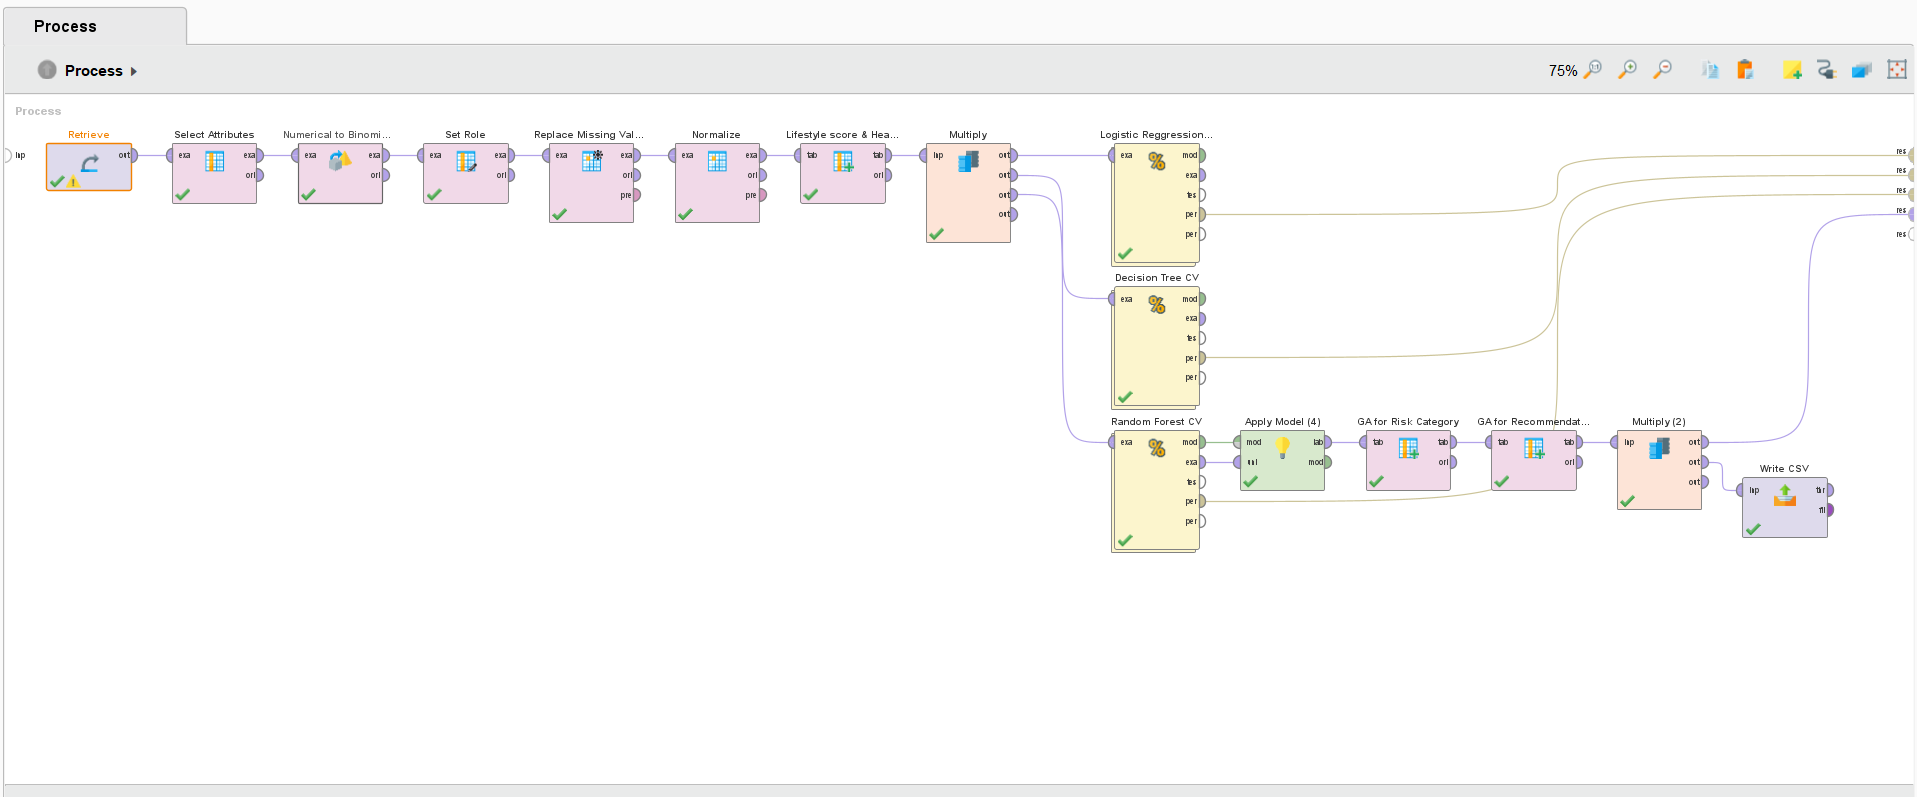
Task: Click Random Forest CV mod output port
Action: (x=1202, y=442)
